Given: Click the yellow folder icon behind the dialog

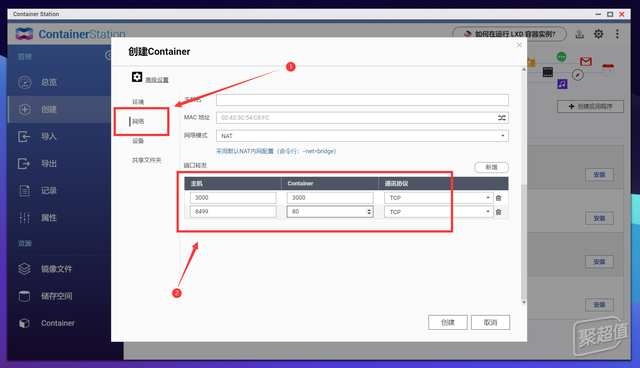Looking at the screenshot, I should pos(531,62).
